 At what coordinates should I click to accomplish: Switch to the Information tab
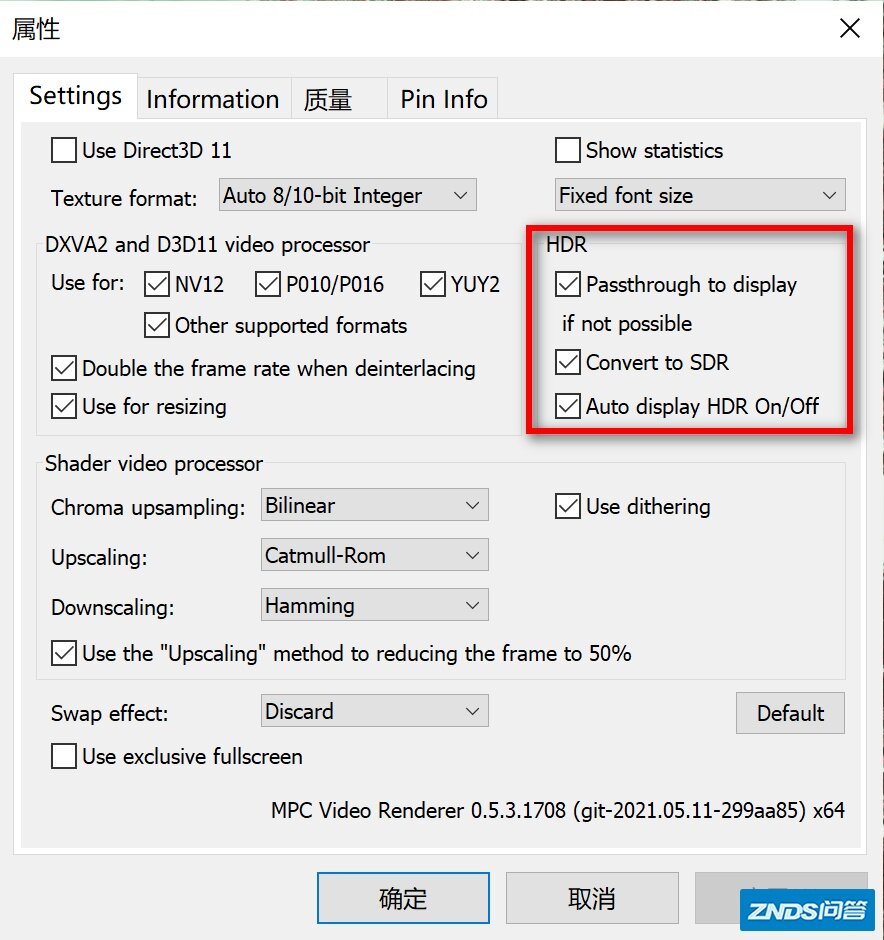coord(213,99)
